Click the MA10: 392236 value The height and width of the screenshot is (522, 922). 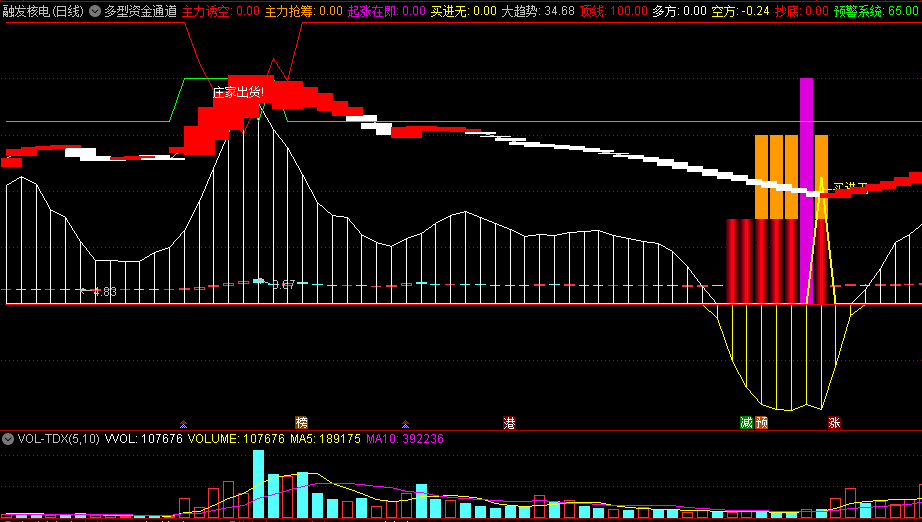405,439
